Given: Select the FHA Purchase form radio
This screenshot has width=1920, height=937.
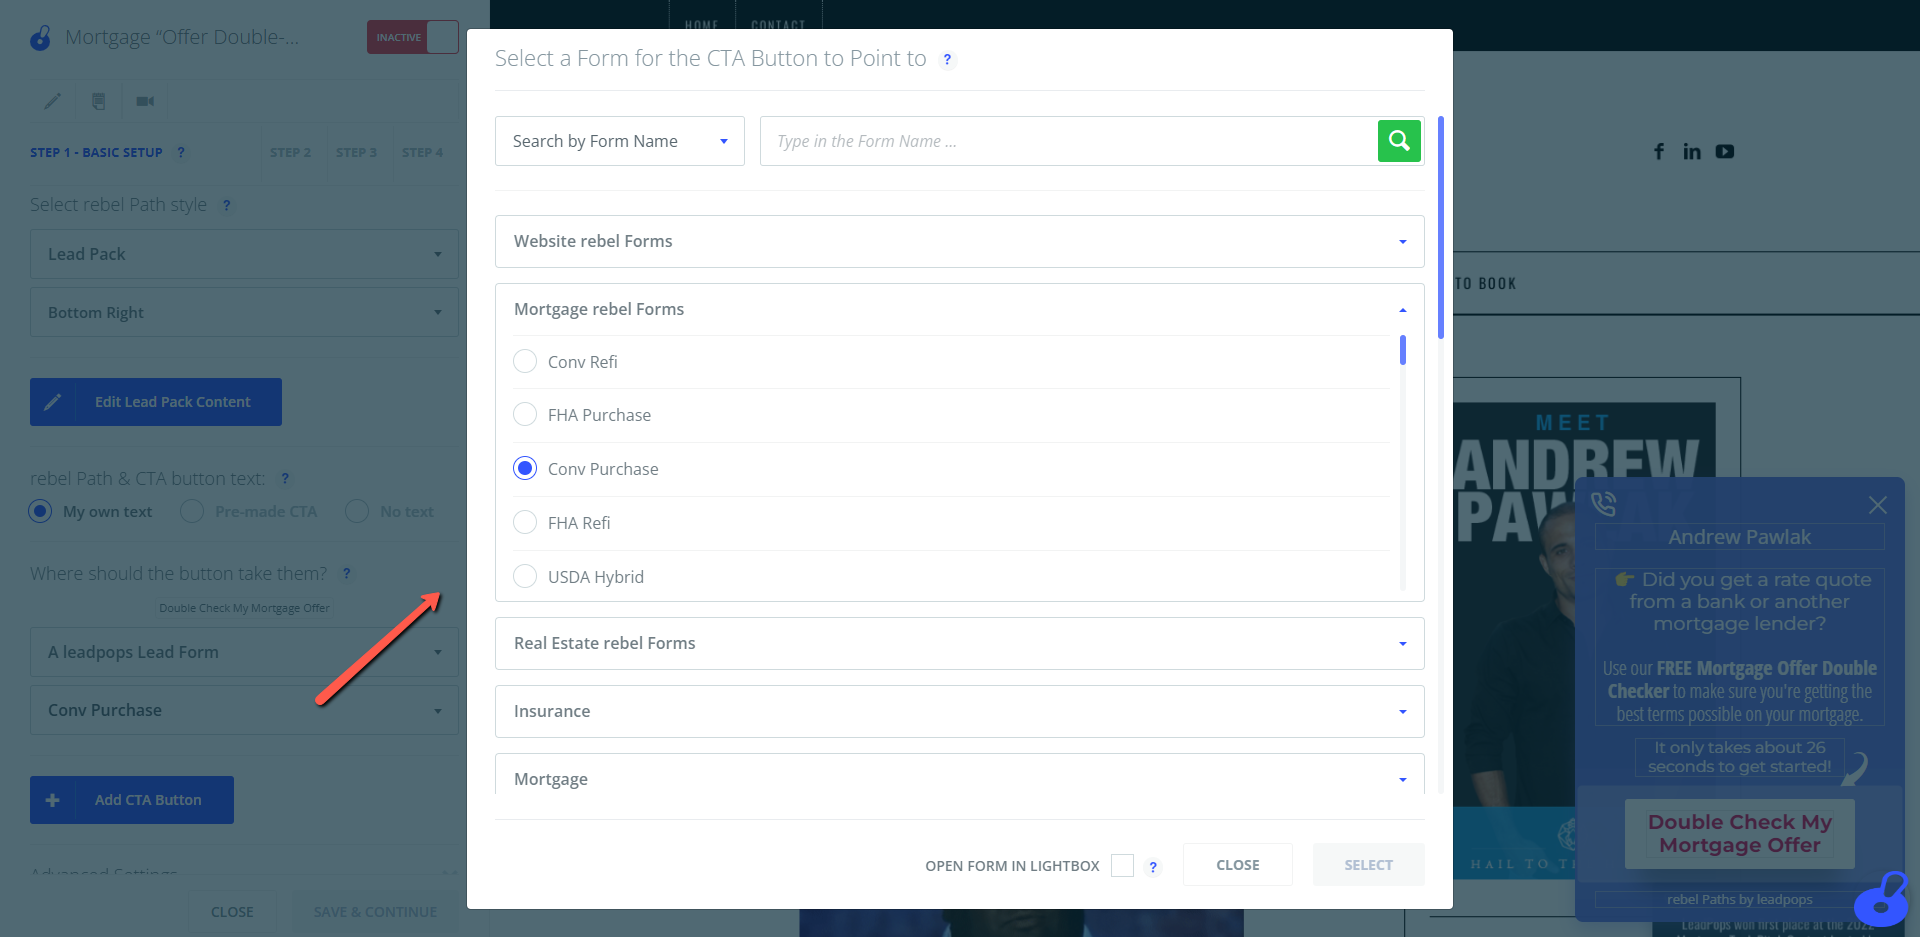Looking at the screenshot, I should pos(525,414).
